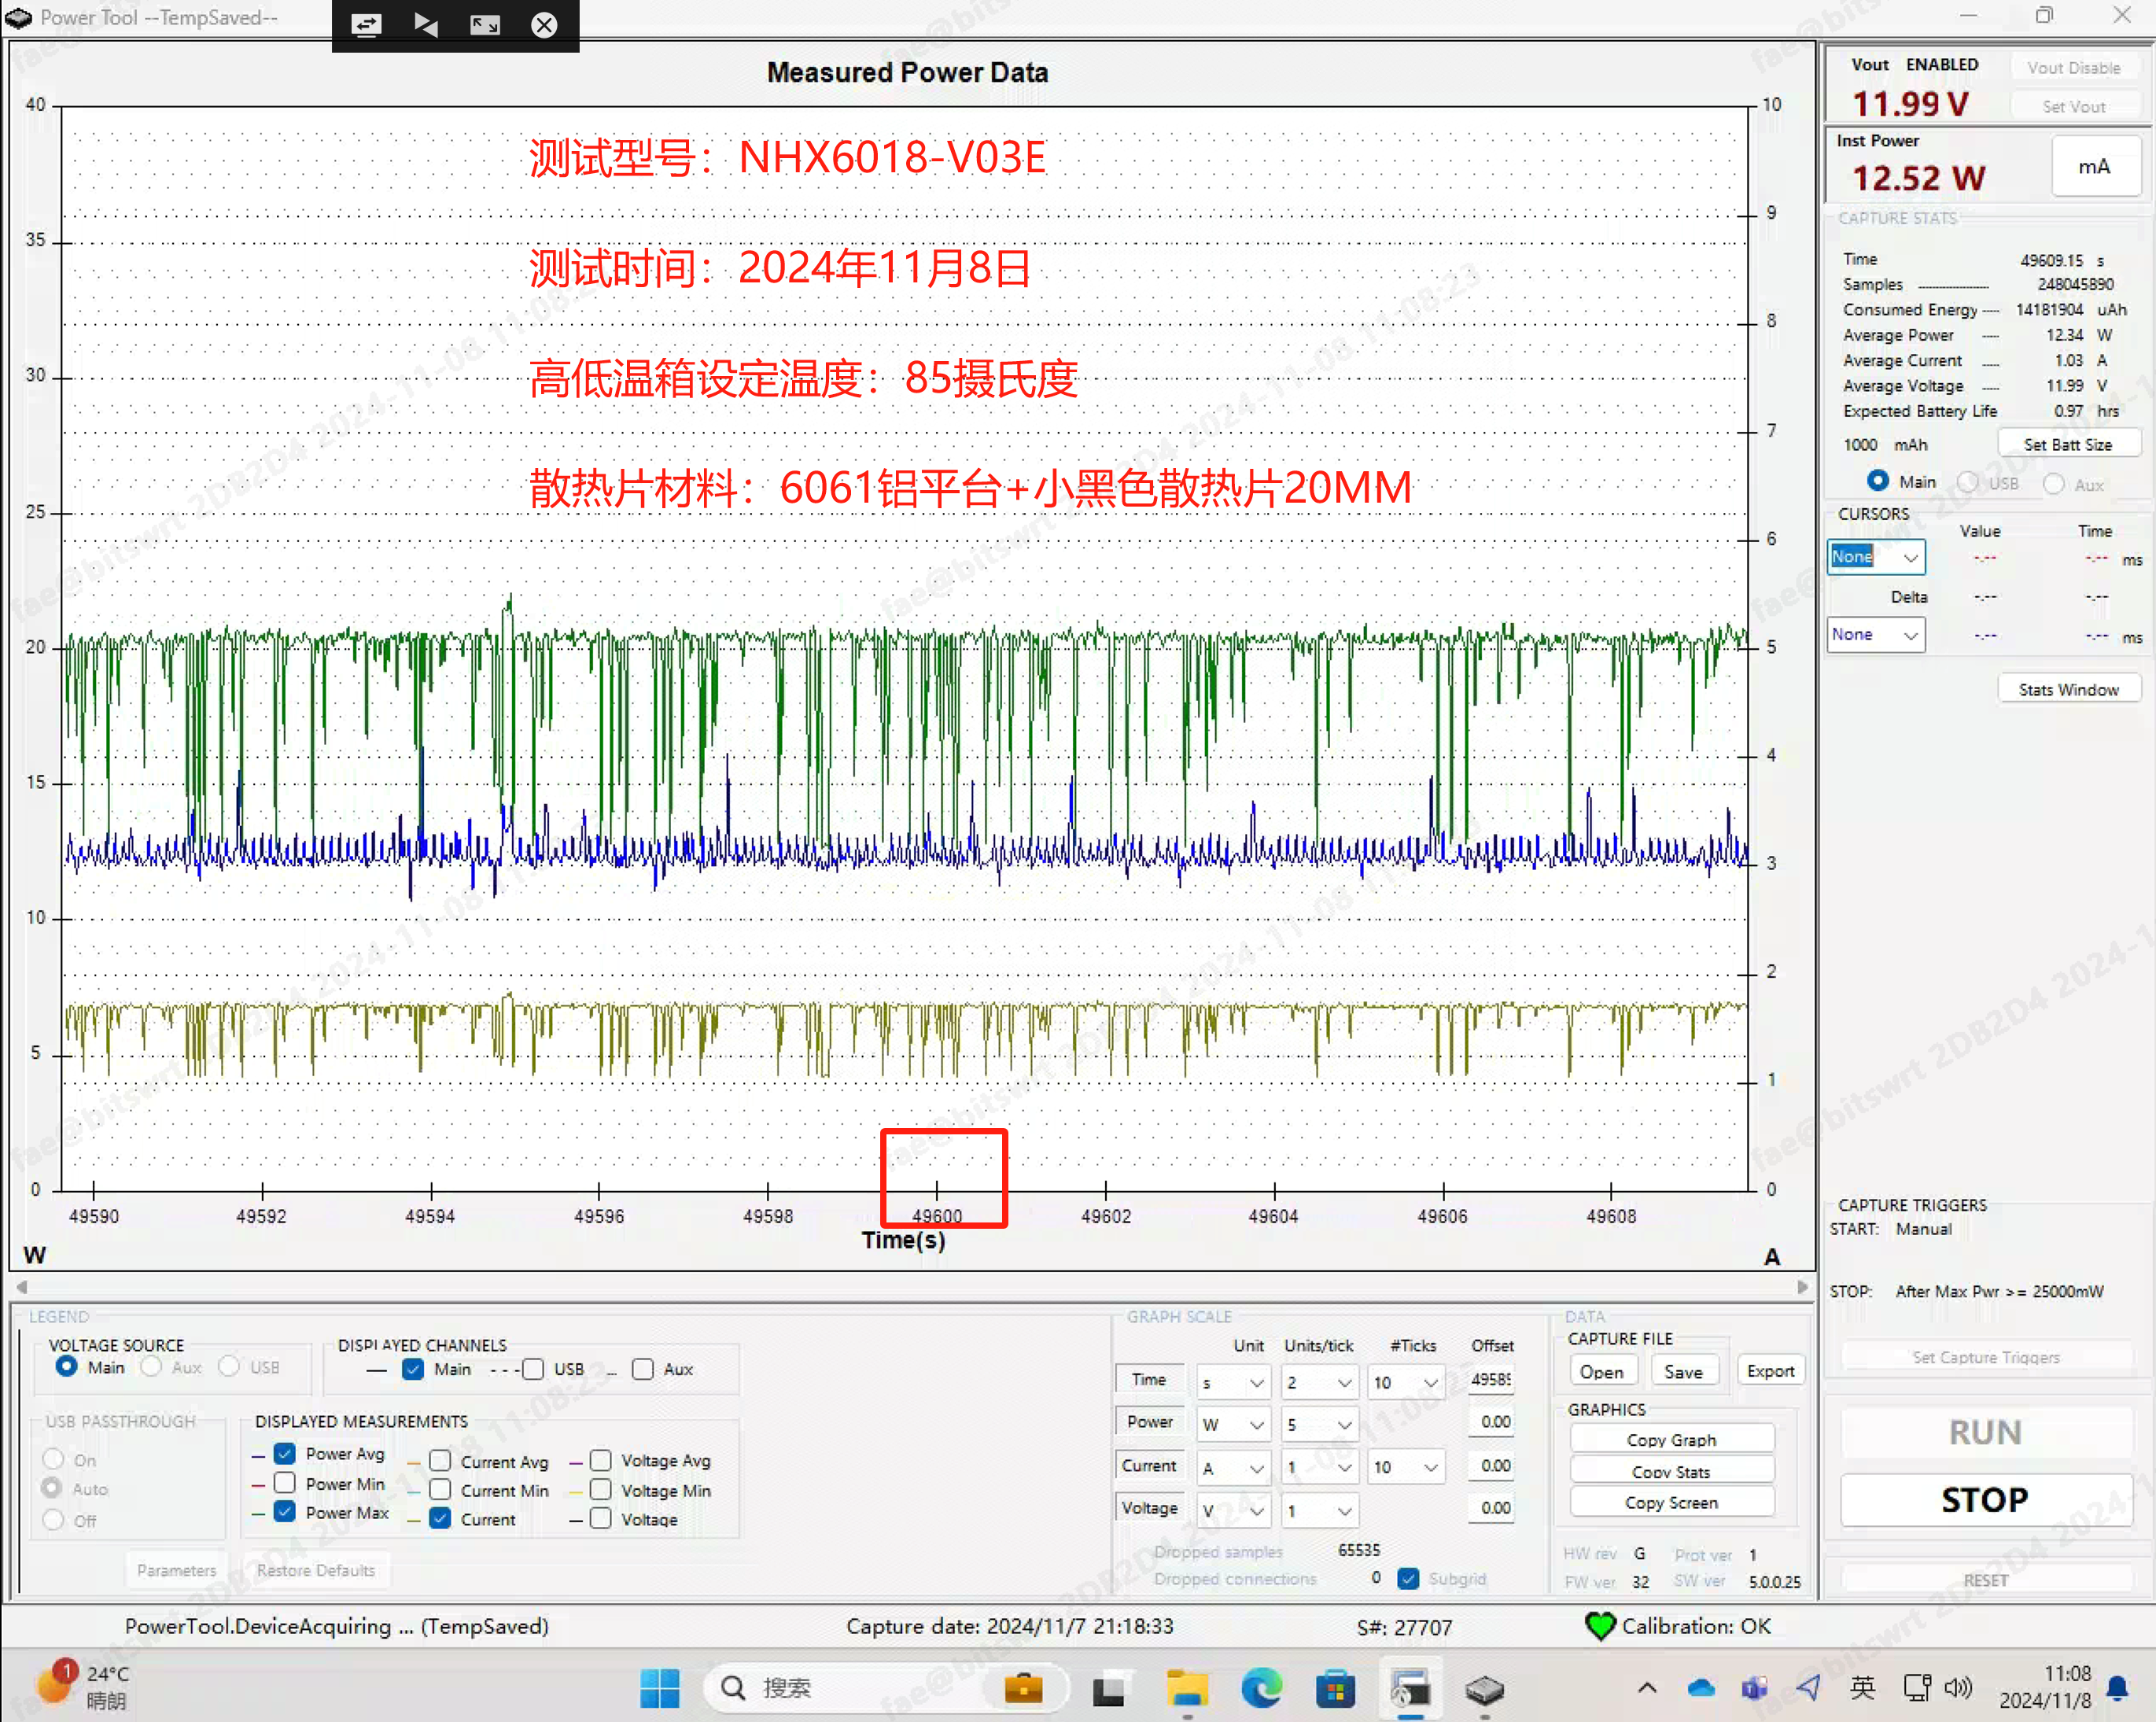
Task: Open Microsoft Store from the taskbar
Action: click(x=1335, y=1689)
